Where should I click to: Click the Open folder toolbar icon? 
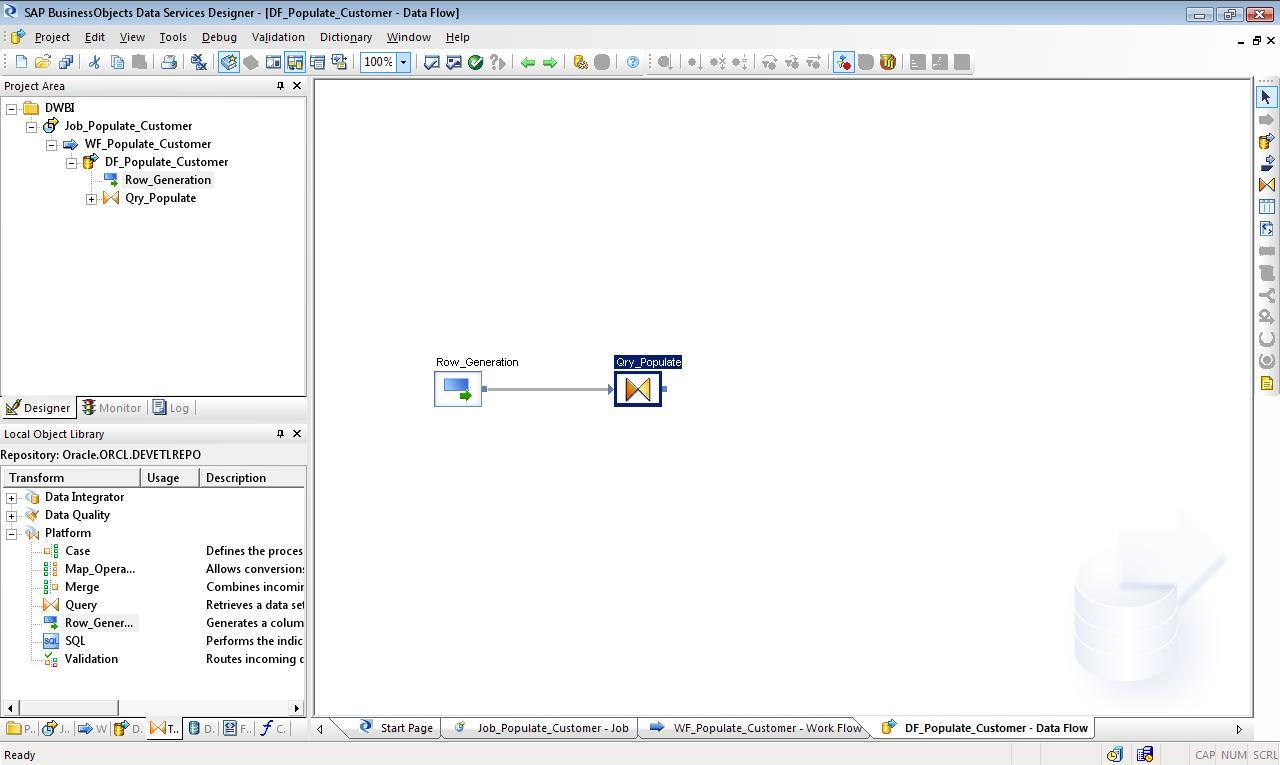point(43,62)
